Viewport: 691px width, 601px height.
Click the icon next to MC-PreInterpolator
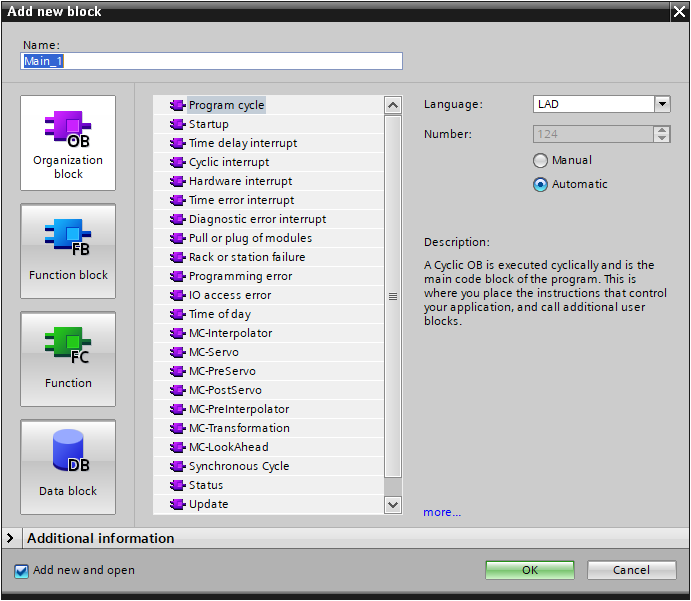coord(177,409)
